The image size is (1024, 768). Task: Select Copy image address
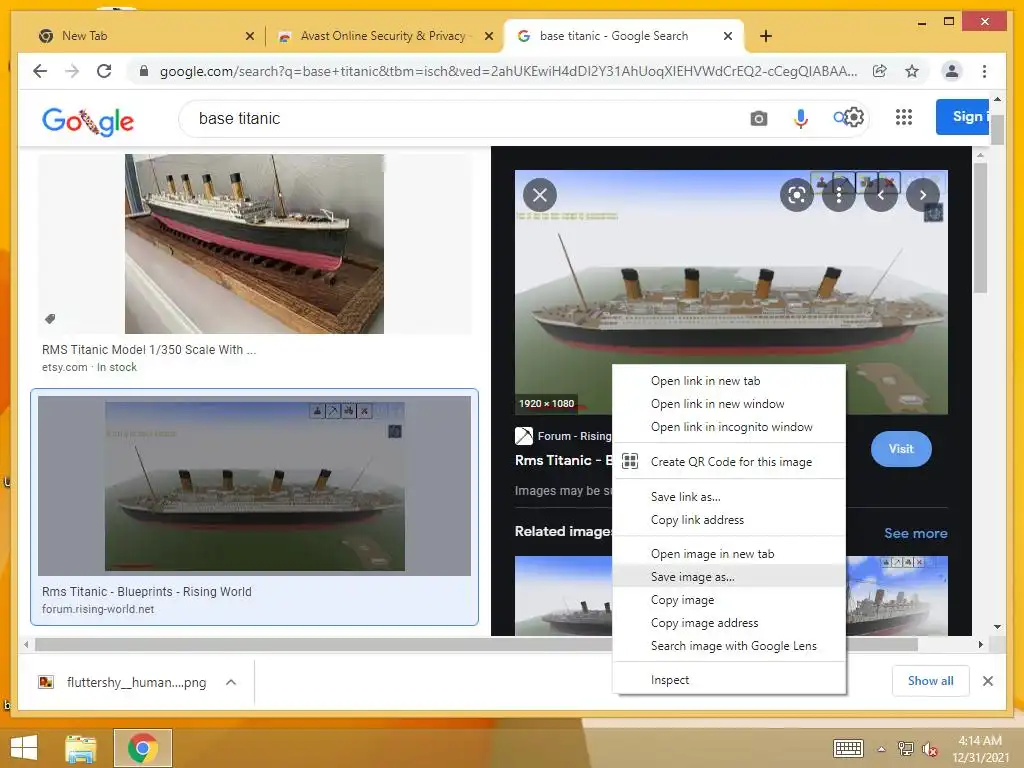(729, 622)
